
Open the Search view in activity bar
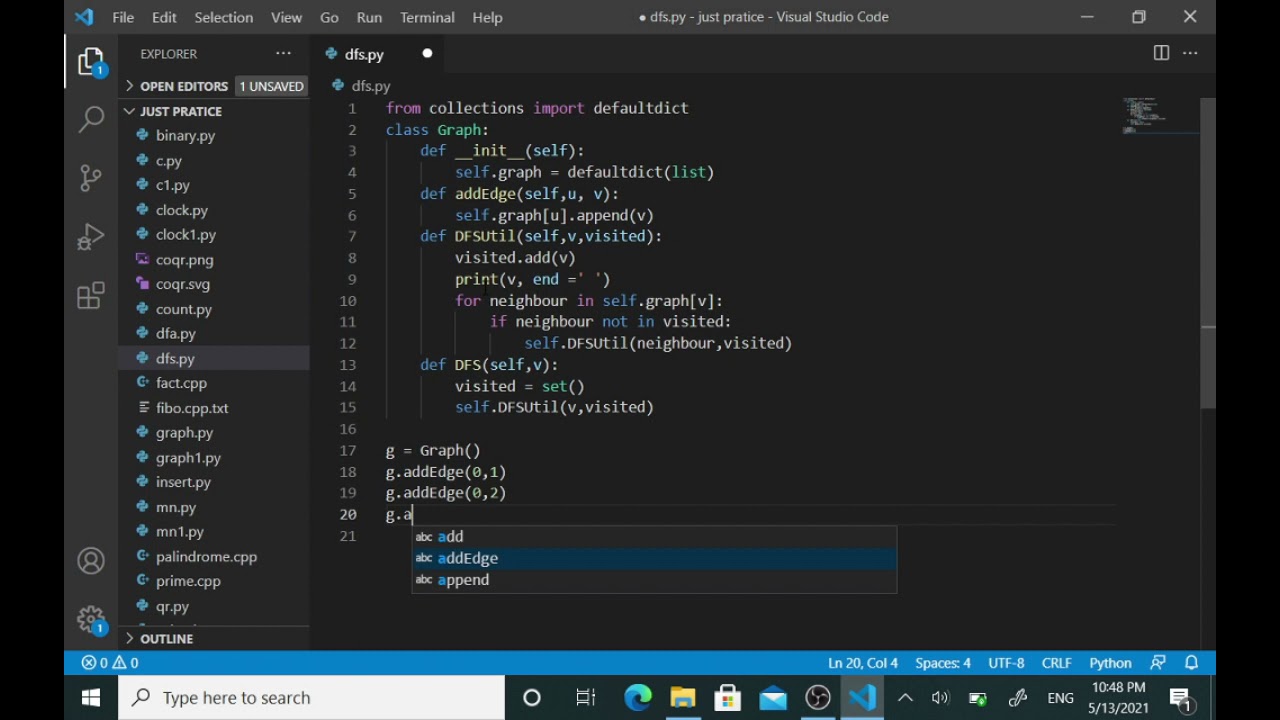click(x=91, y=120)
